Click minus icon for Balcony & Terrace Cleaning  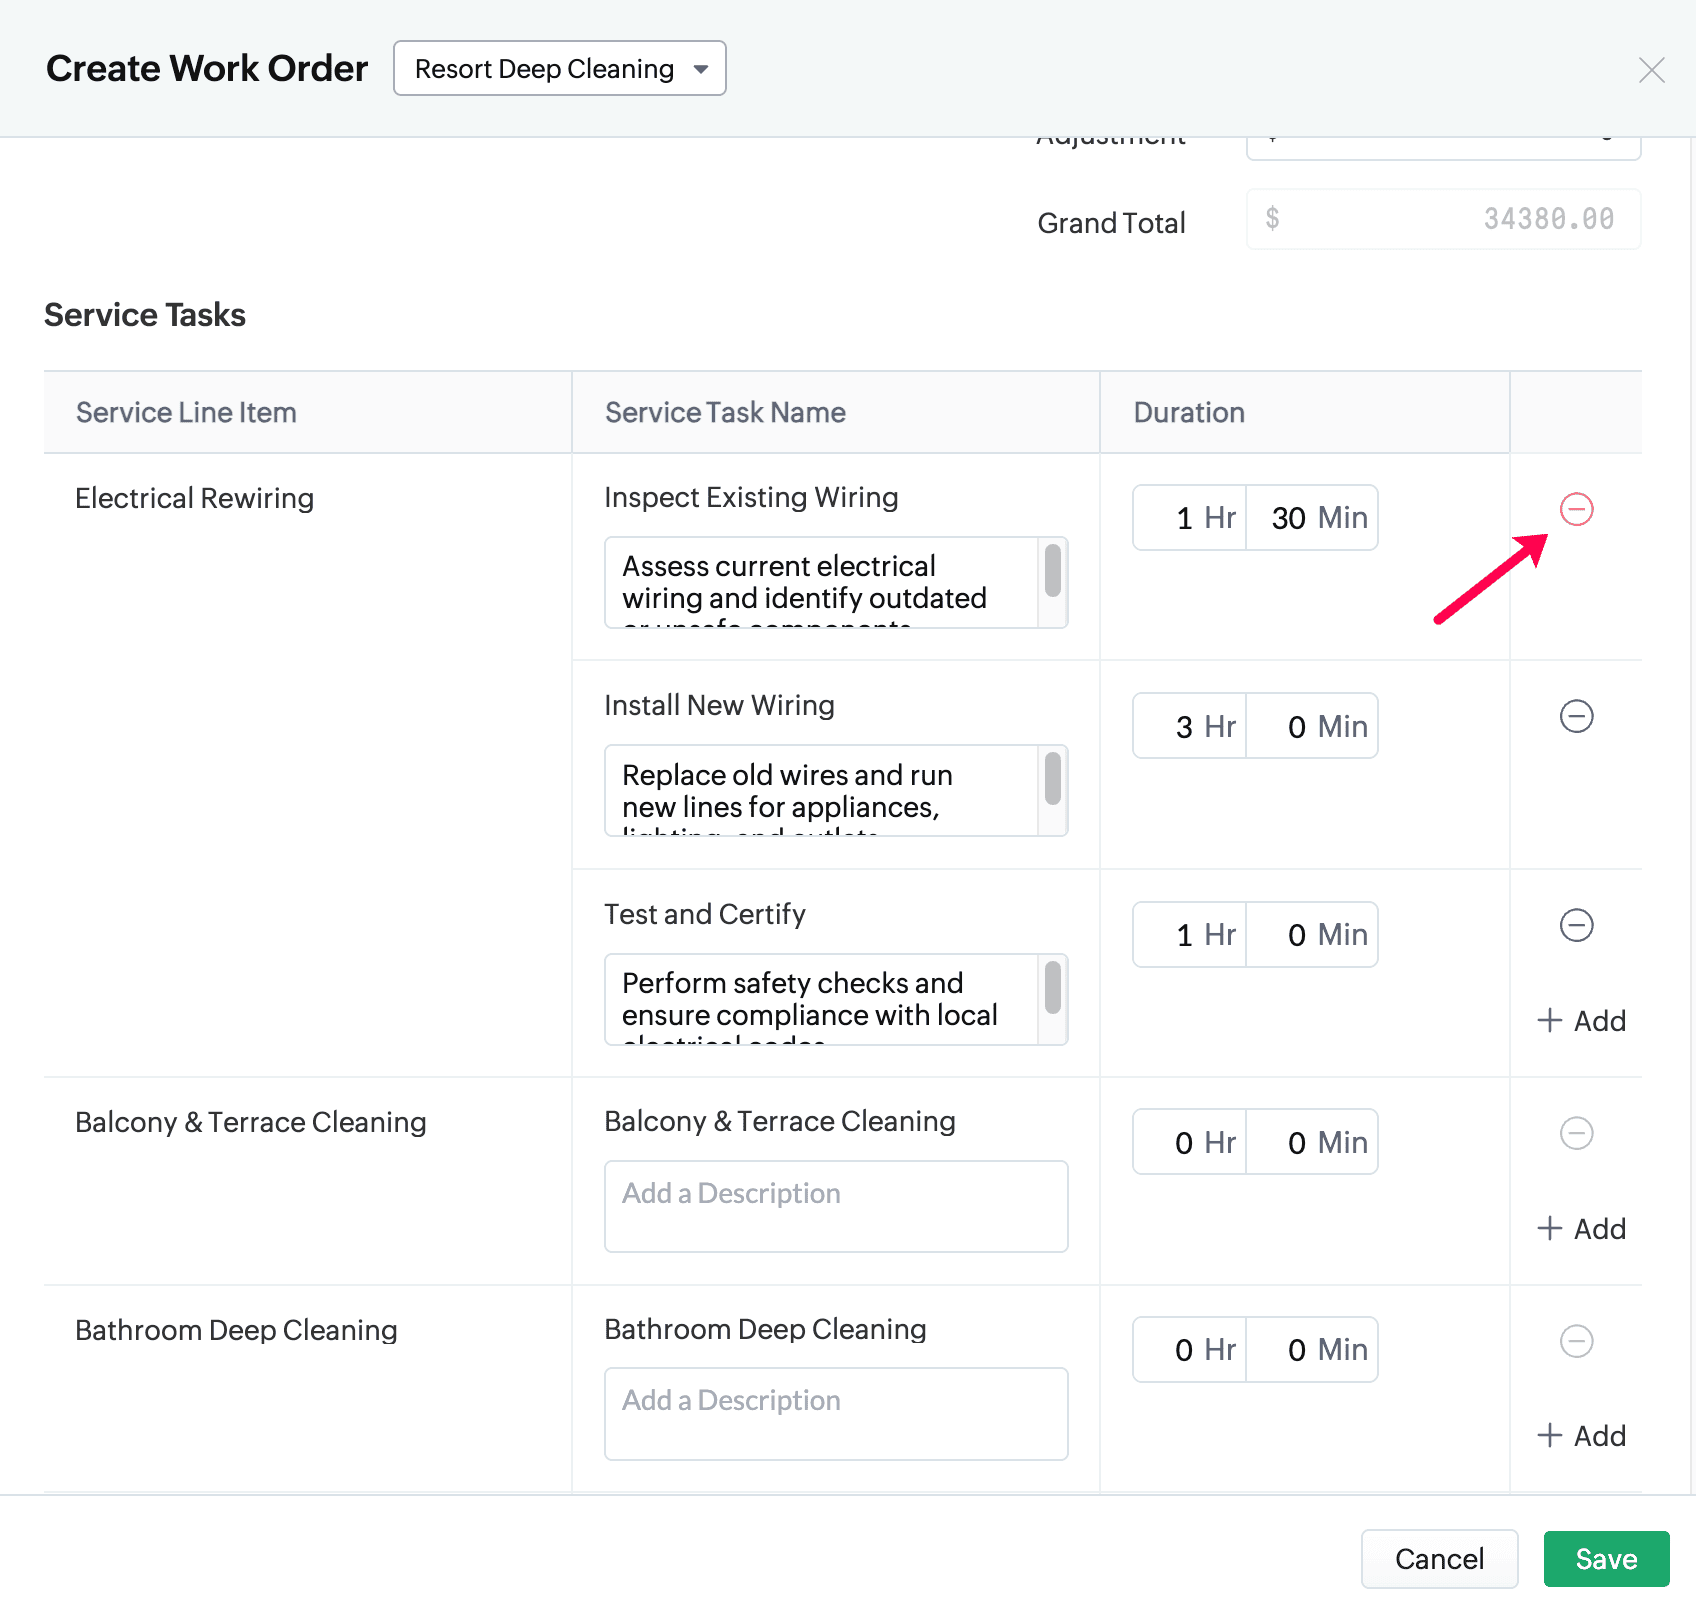(1576, 1134)
